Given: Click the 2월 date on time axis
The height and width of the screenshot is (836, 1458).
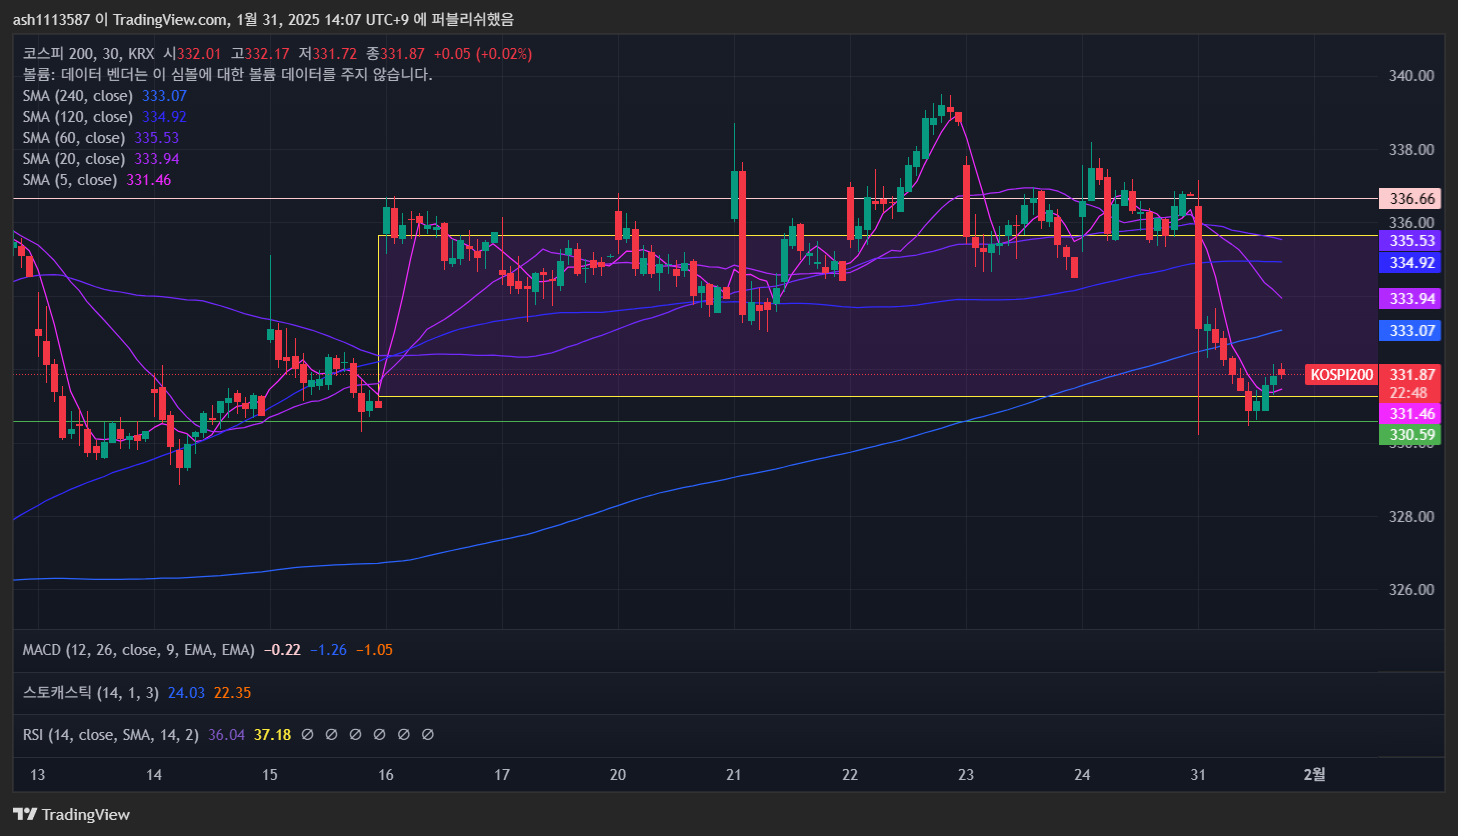Looking at the screenshot, I should point(1314,775).
